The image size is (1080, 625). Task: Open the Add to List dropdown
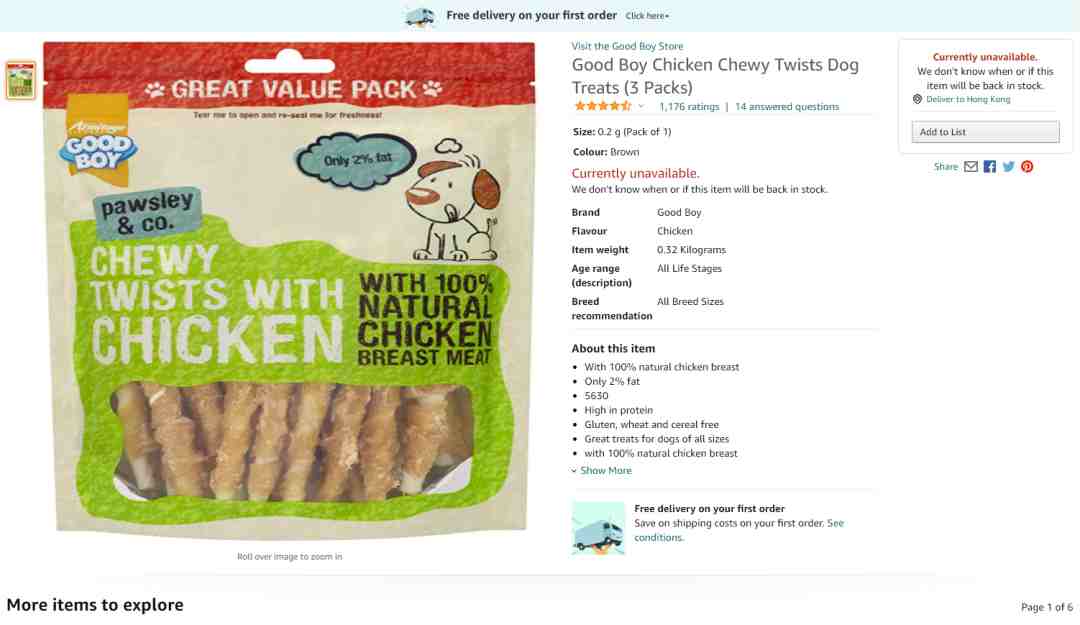985,132
